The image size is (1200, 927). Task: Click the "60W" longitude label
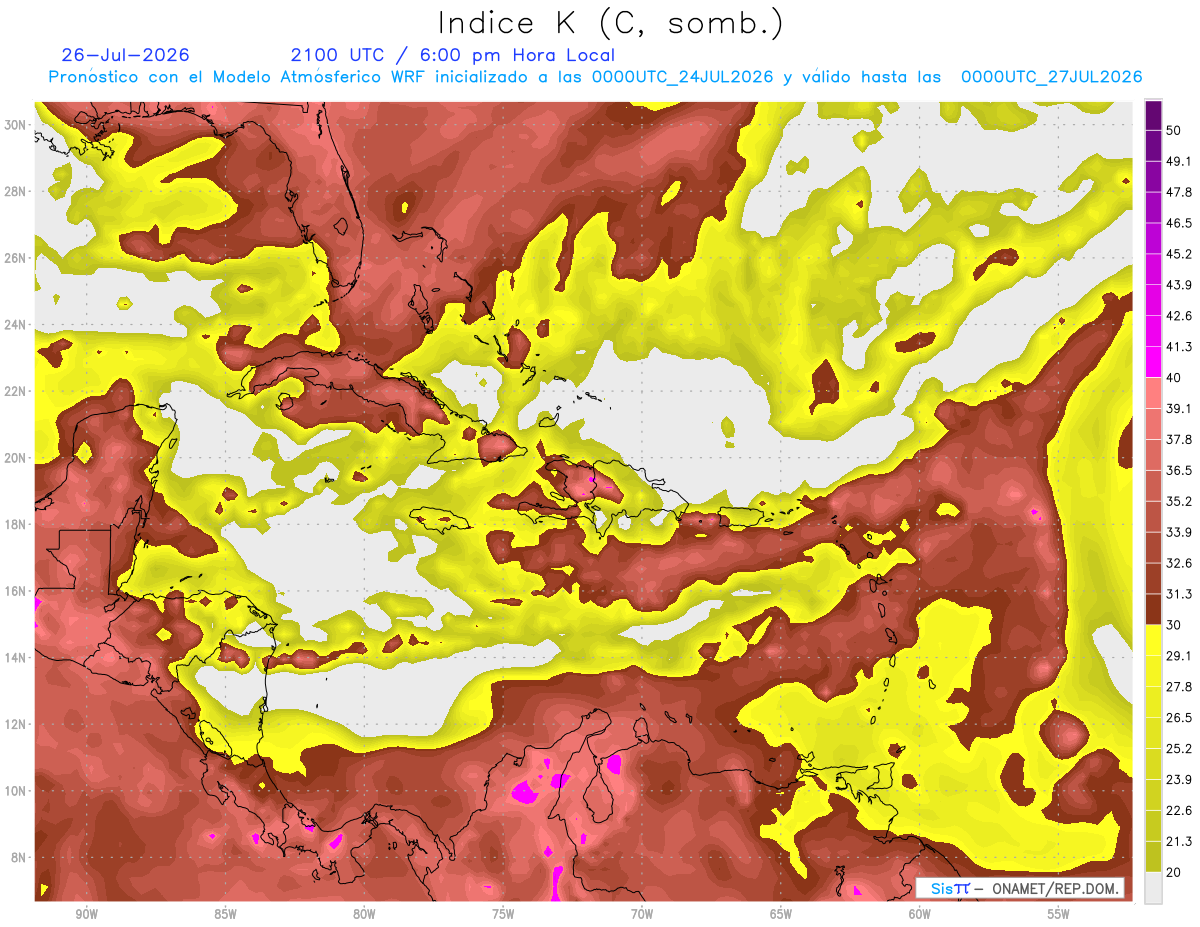[x=920, y=915]
